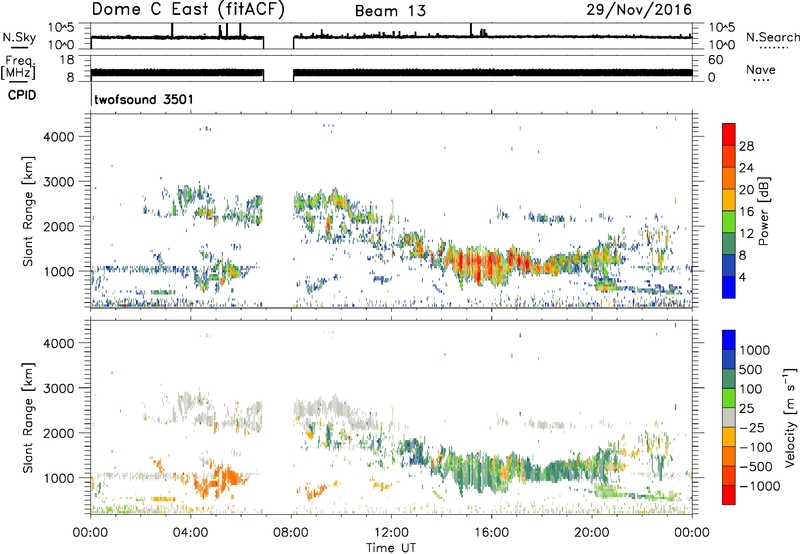Click the orange negative-velocity patch near 05:00

(x=222, y=480)
